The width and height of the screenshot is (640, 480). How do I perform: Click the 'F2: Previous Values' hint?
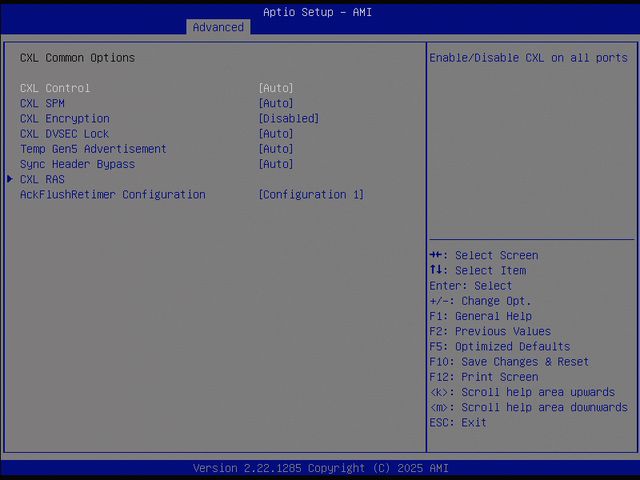pyautogui.click(x=490, y=331)
